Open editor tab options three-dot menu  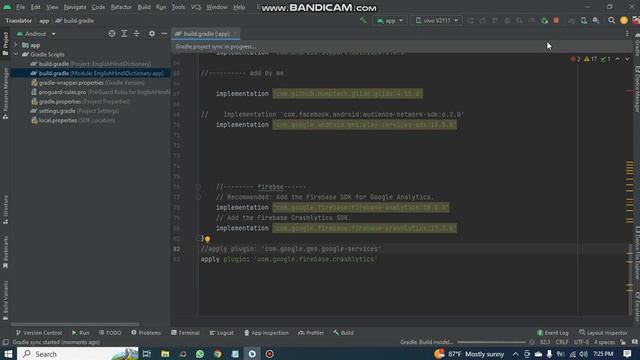point(627,34)
